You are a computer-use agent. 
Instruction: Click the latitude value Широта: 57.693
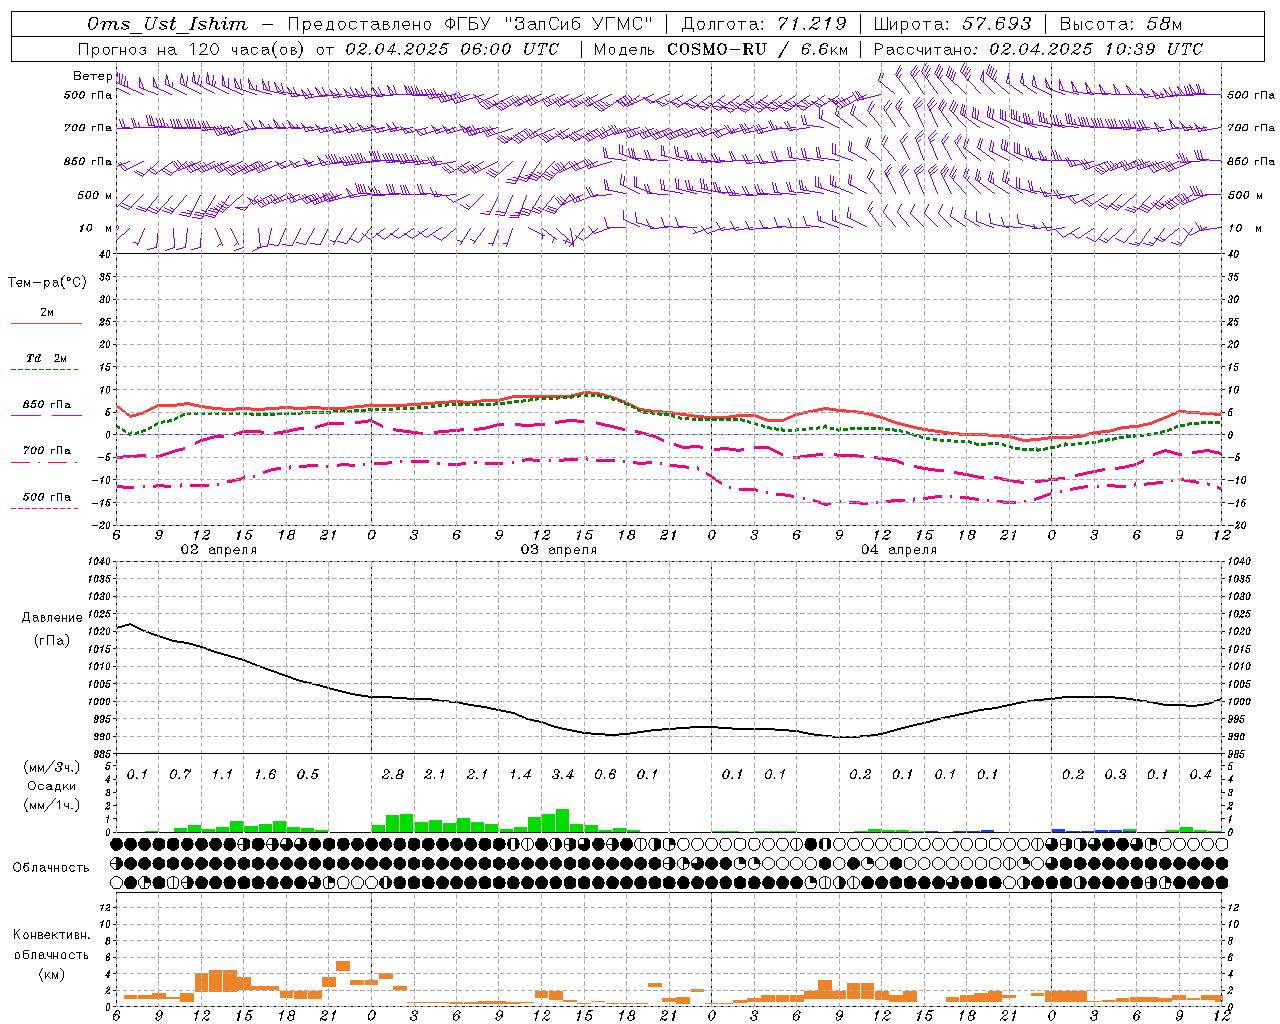point(952,24)
